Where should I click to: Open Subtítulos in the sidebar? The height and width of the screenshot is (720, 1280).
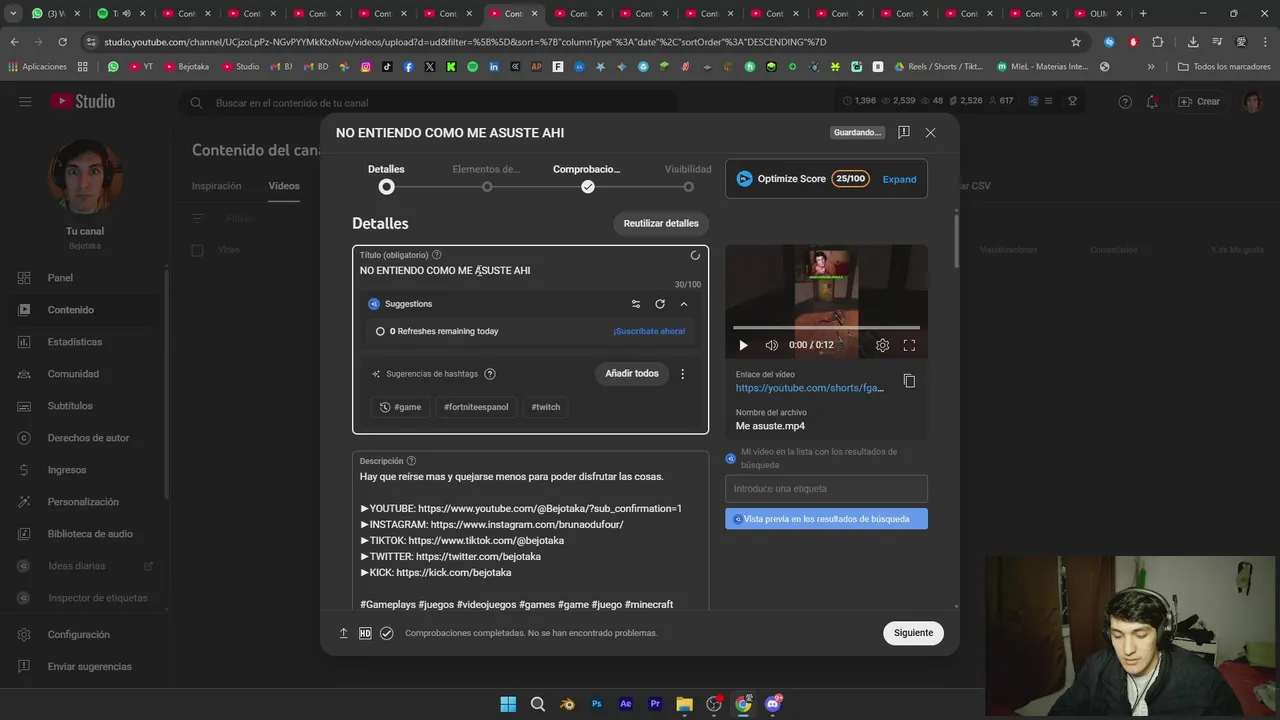pyautogui.click(x=84, y=406)
